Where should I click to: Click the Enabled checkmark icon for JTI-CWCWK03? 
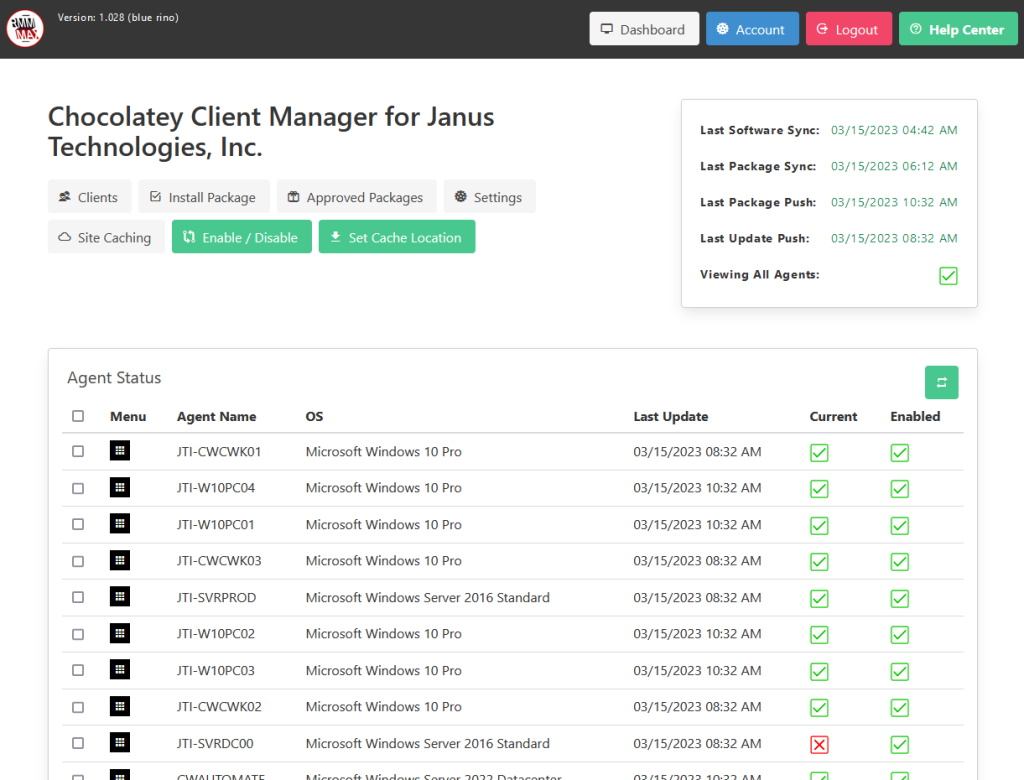click(899, 562)
